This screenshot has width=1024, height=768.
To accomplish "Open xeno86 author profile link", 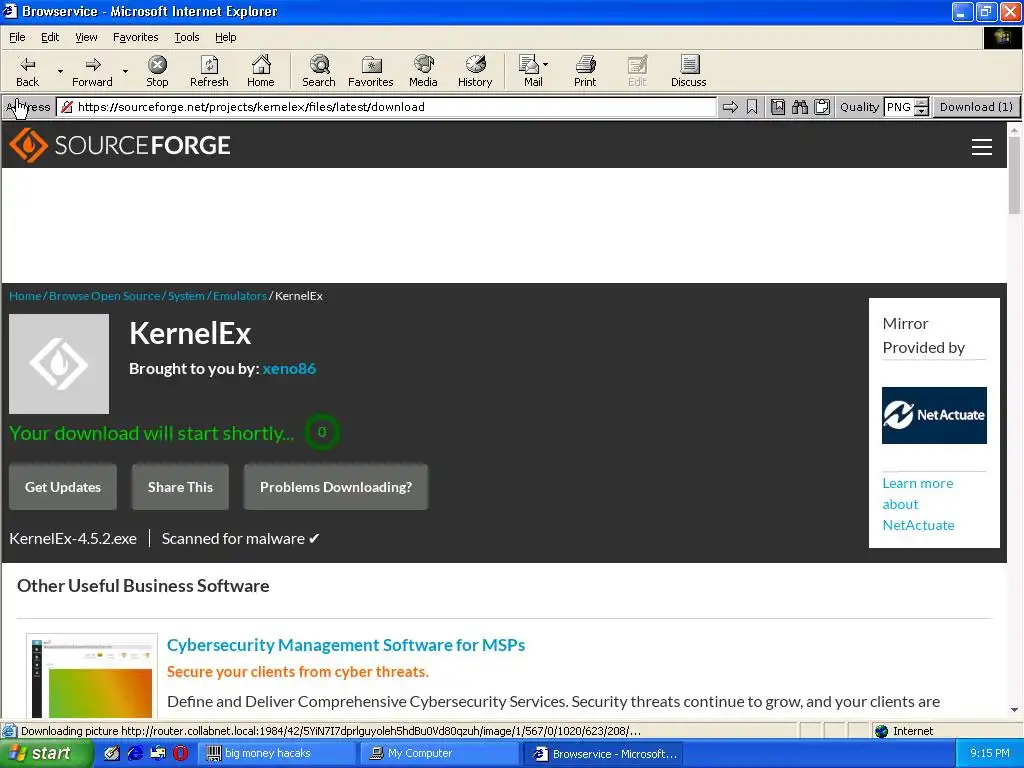I will [289, 368].
